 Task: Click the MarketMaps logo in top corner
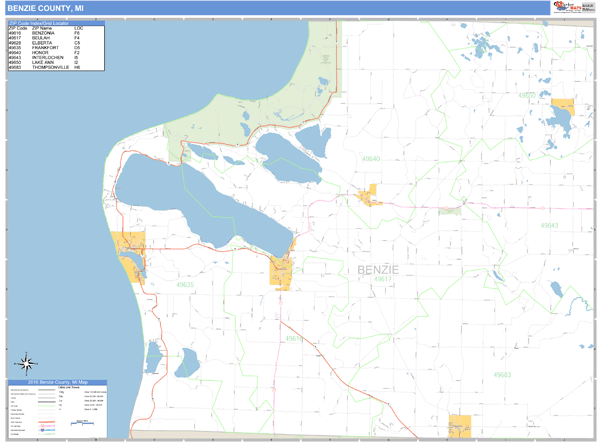click(x=566, y=7)
